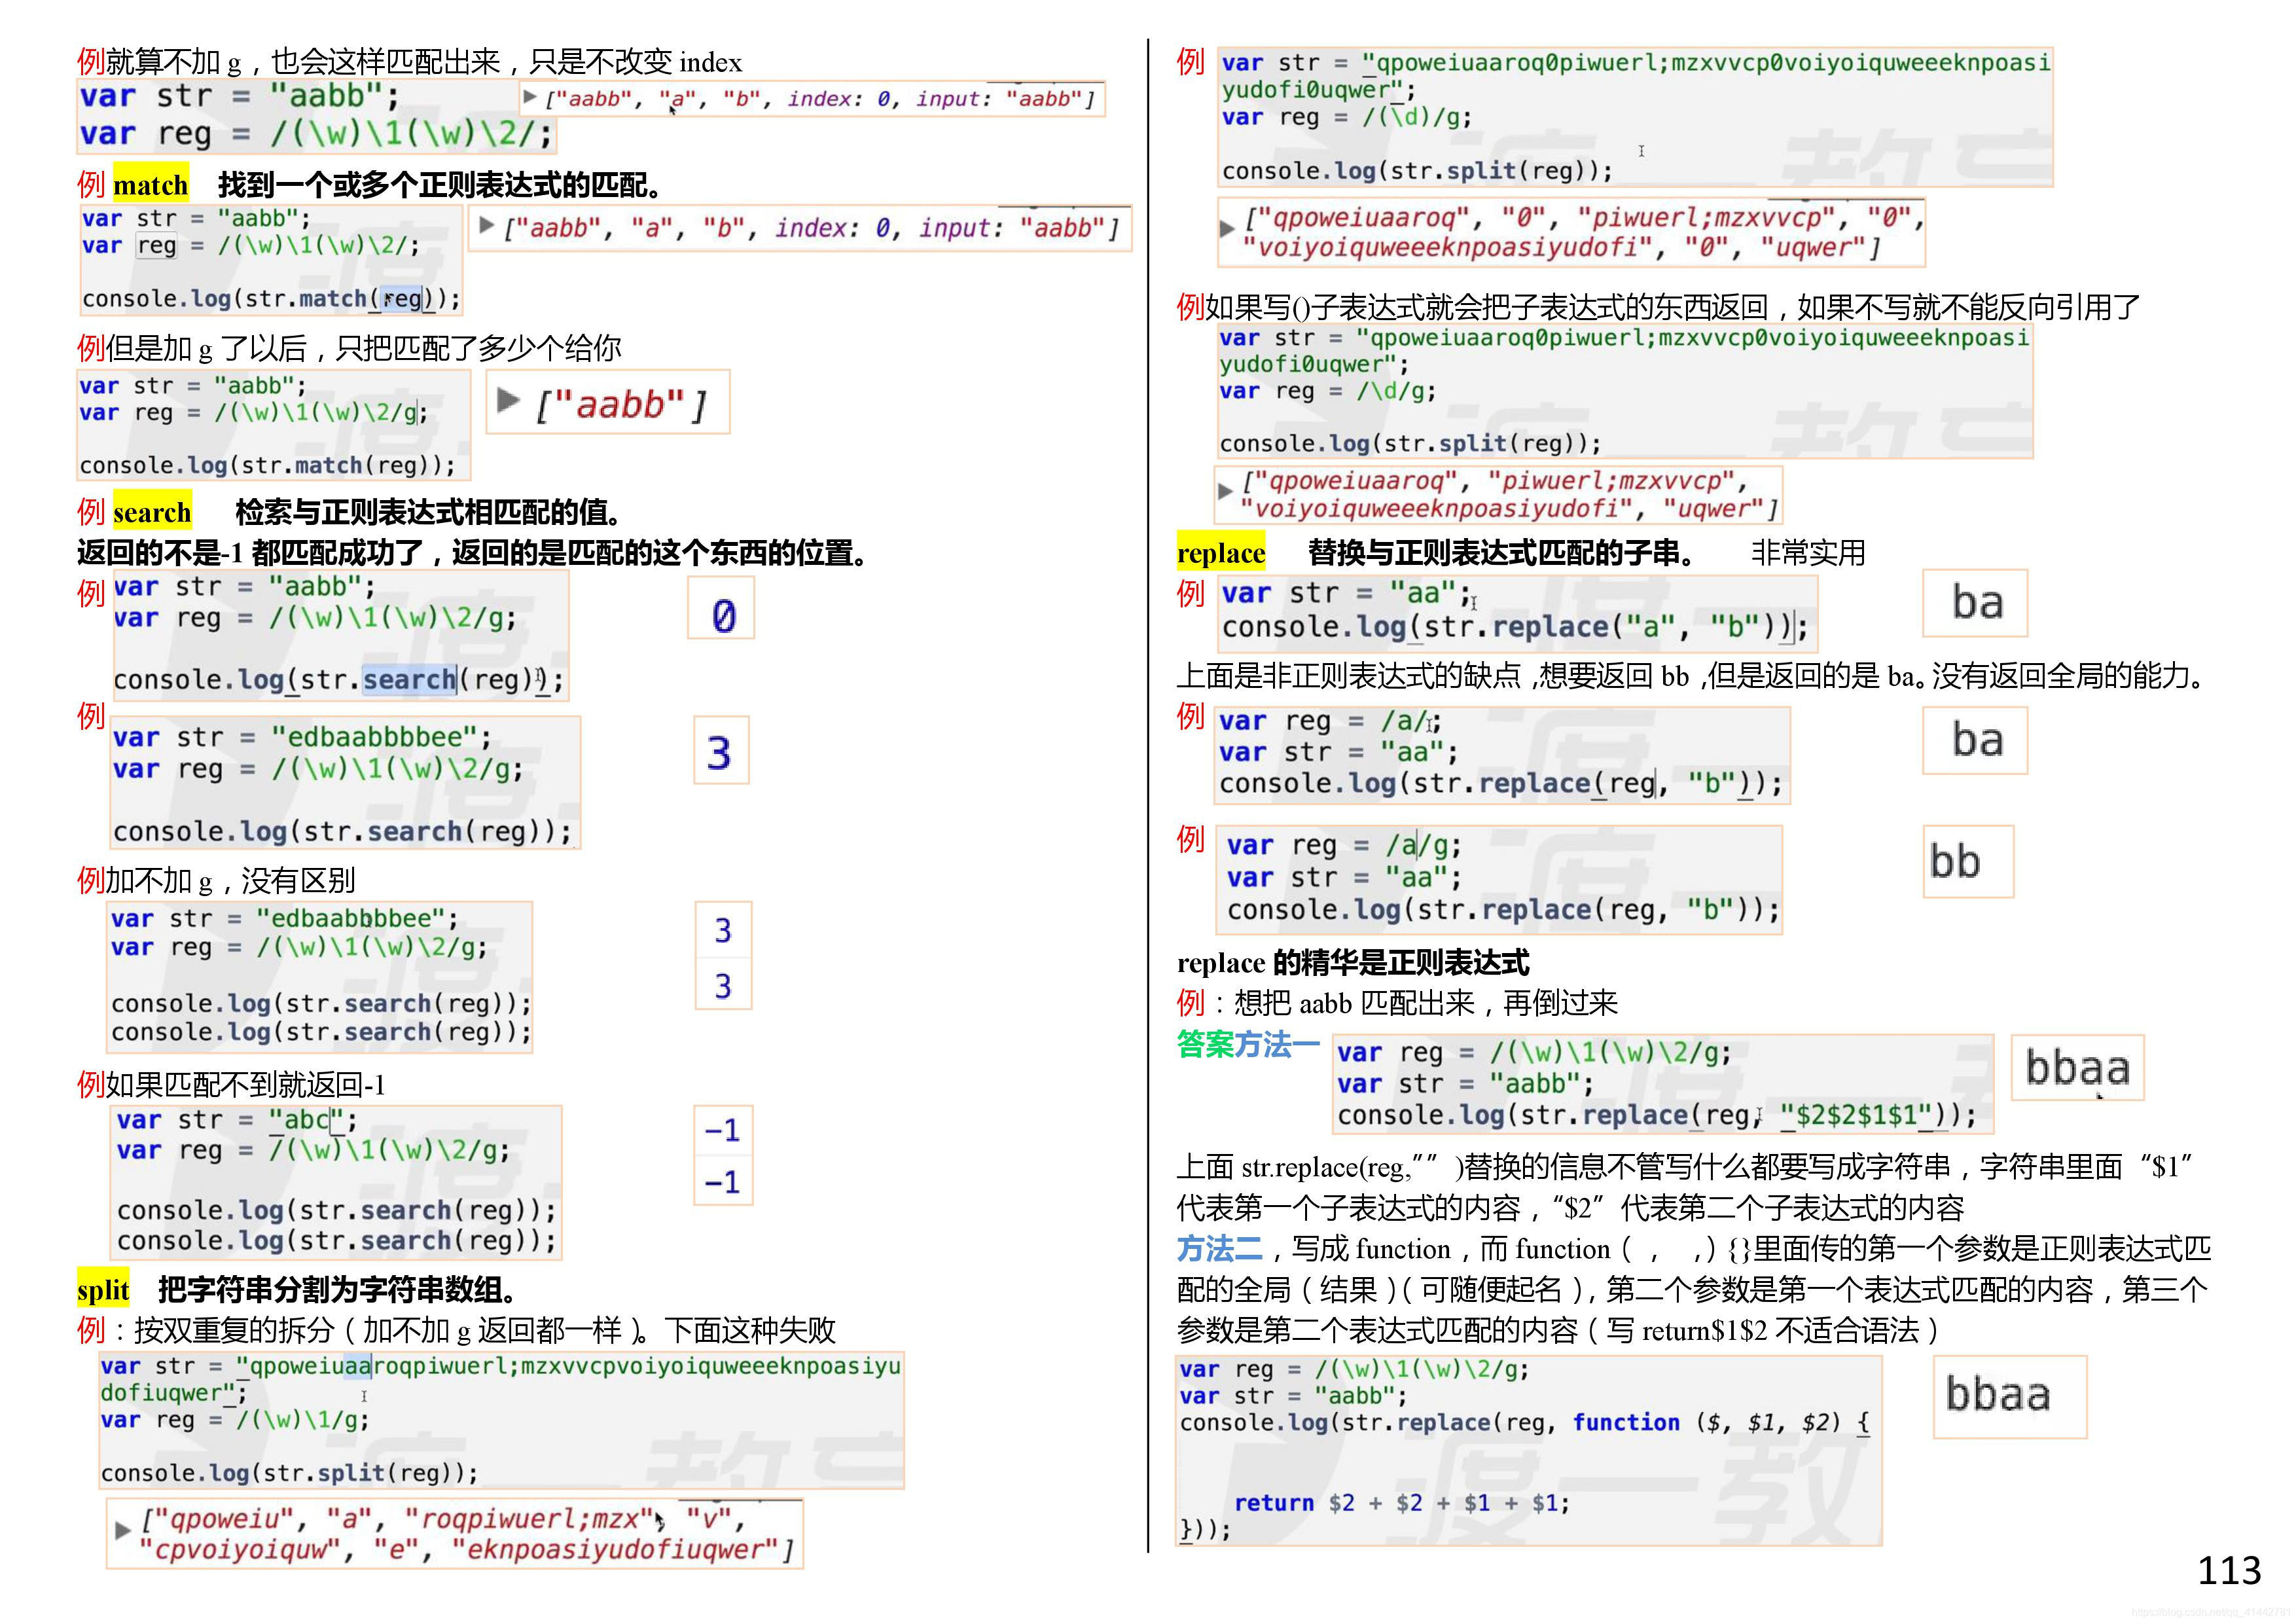2296x1624 pixels.
Task: Click the "bbaa" output beside 答案方法一 code
Action: click(2077, 1067)
